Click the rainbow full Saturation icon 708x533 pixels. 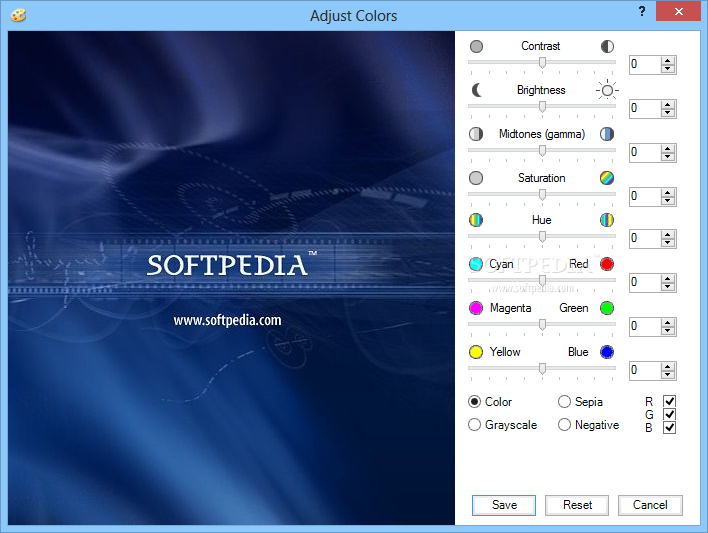point(607,178)
